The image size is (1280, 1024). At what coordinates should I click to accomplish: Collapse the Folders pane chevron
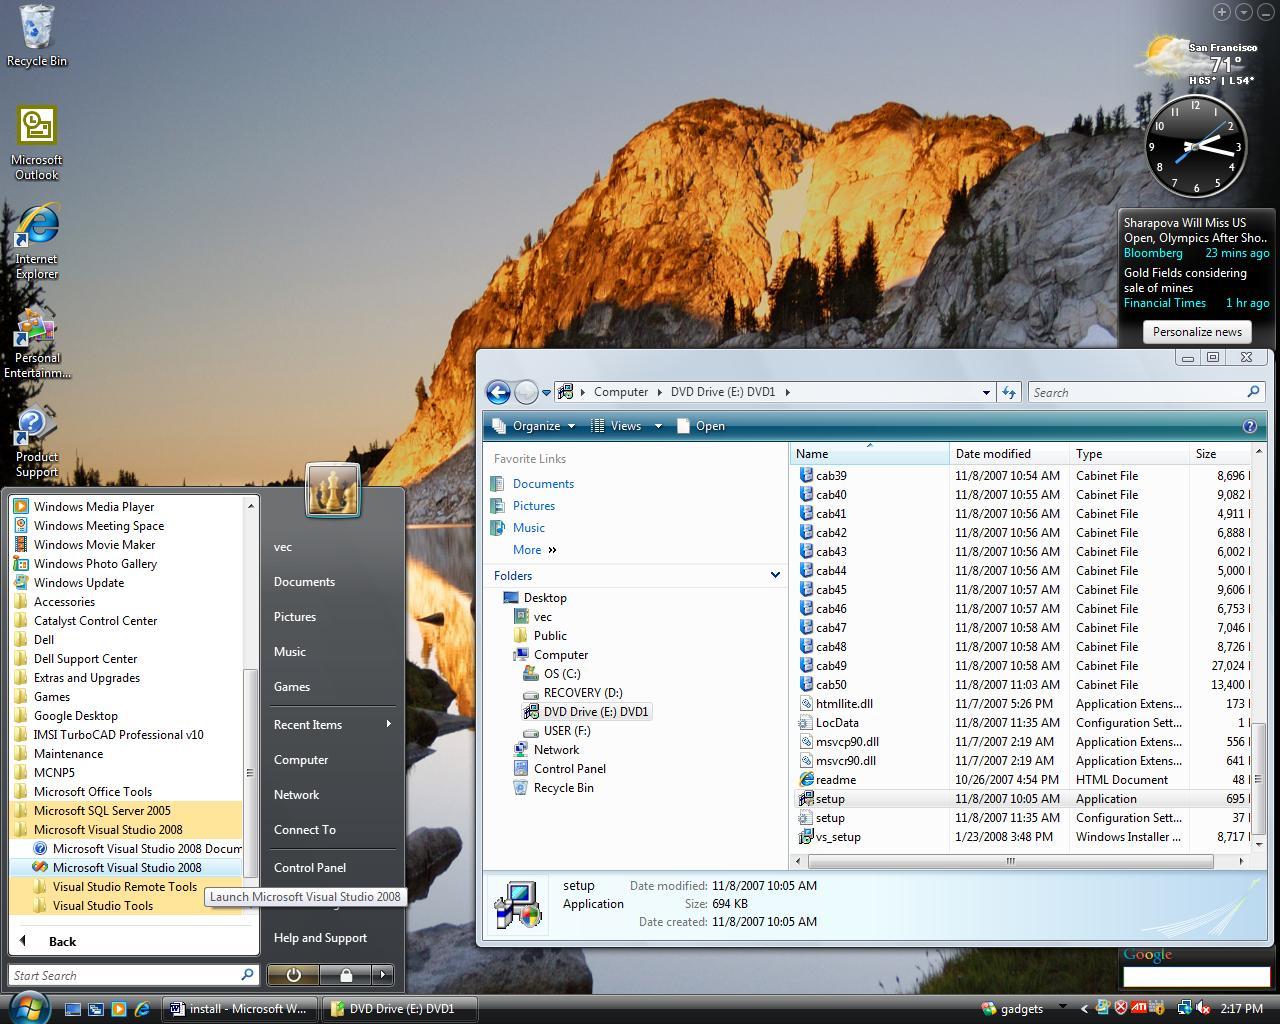[775, 575]
